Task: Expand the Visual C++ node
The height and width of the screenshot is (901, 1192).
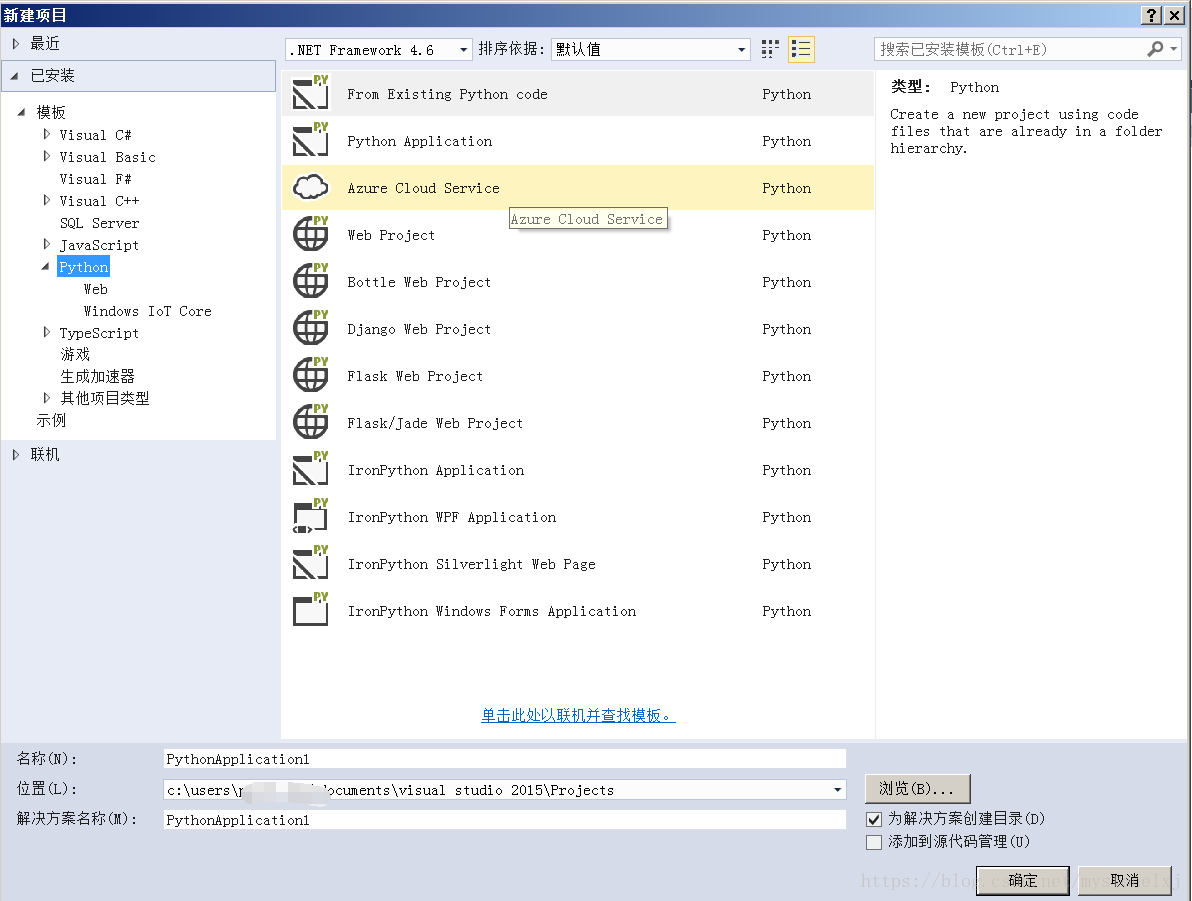Action: click(x=47, y=201)
